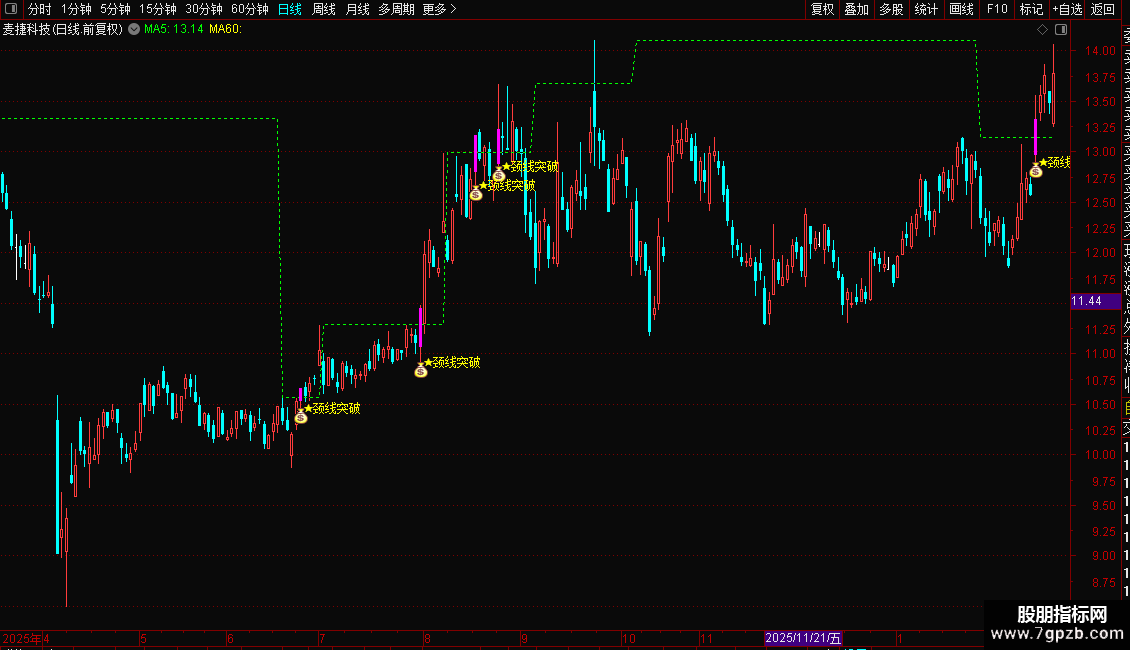The height and width of the screenshot is (650, 1130).
Task: Click the 2025年 label on time axis
Action: (x=22, y=638)
